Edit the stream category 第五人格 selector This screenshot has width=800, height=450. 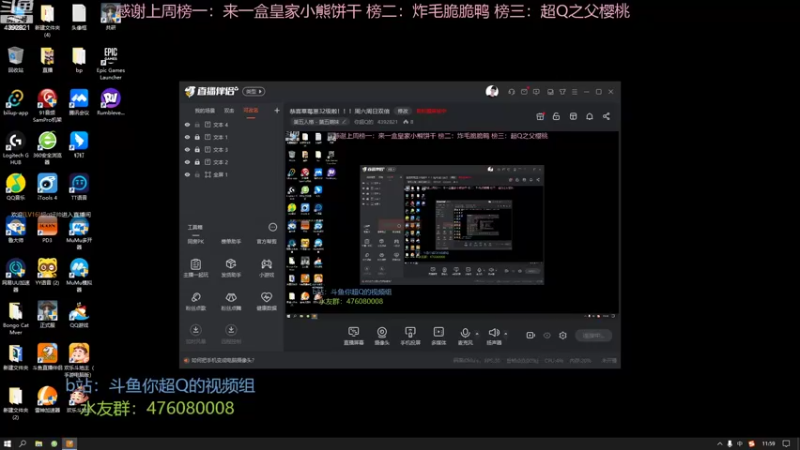coord(319,122)
